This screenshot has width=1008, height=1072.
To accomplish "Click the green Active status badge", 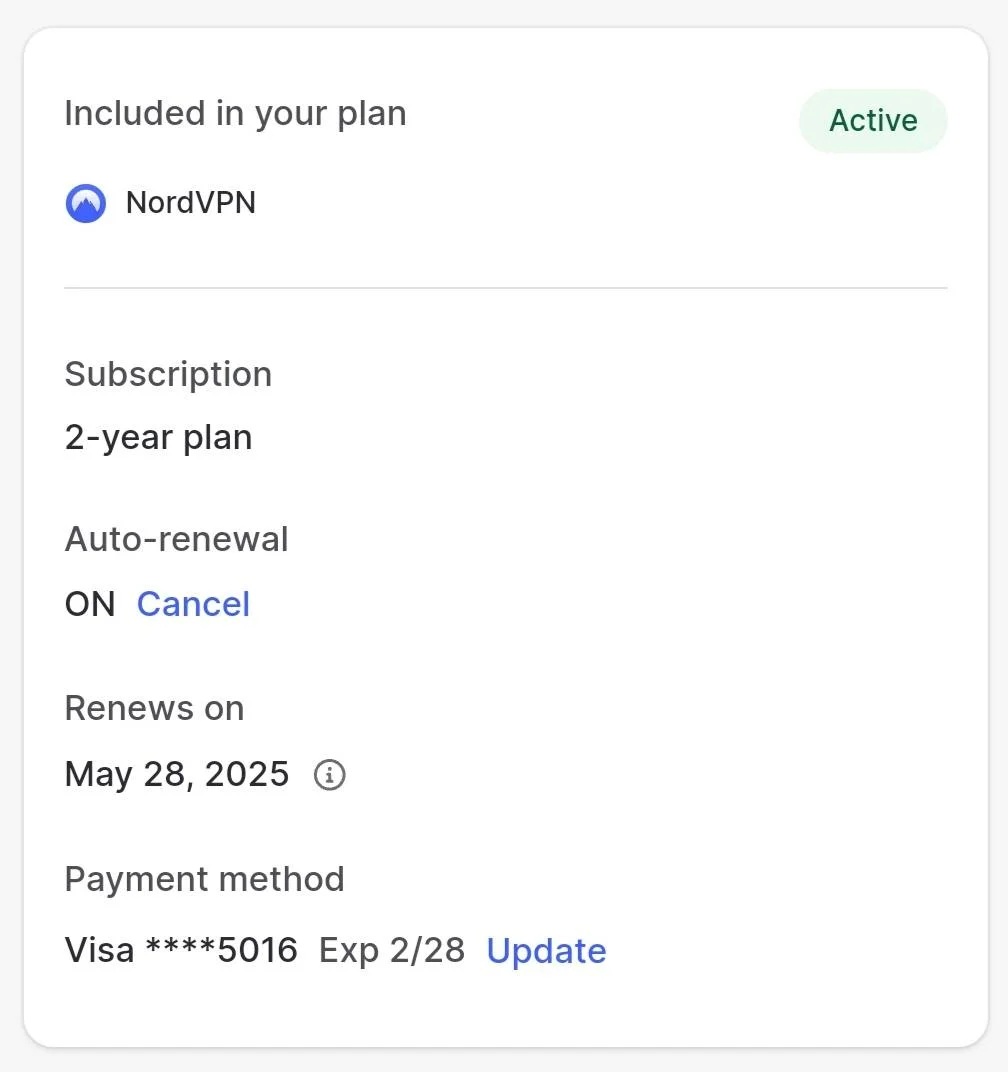I will point(873,120).
